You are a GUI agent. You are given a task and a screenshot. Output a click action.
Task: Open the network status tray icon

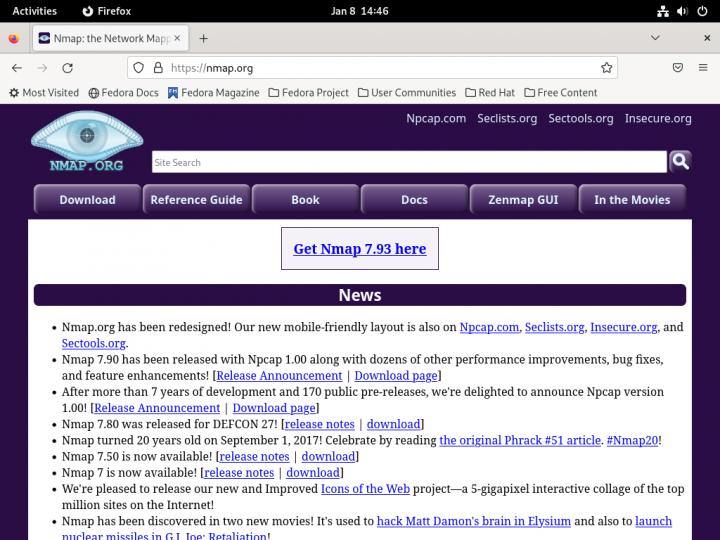click(x=663, y=11)
